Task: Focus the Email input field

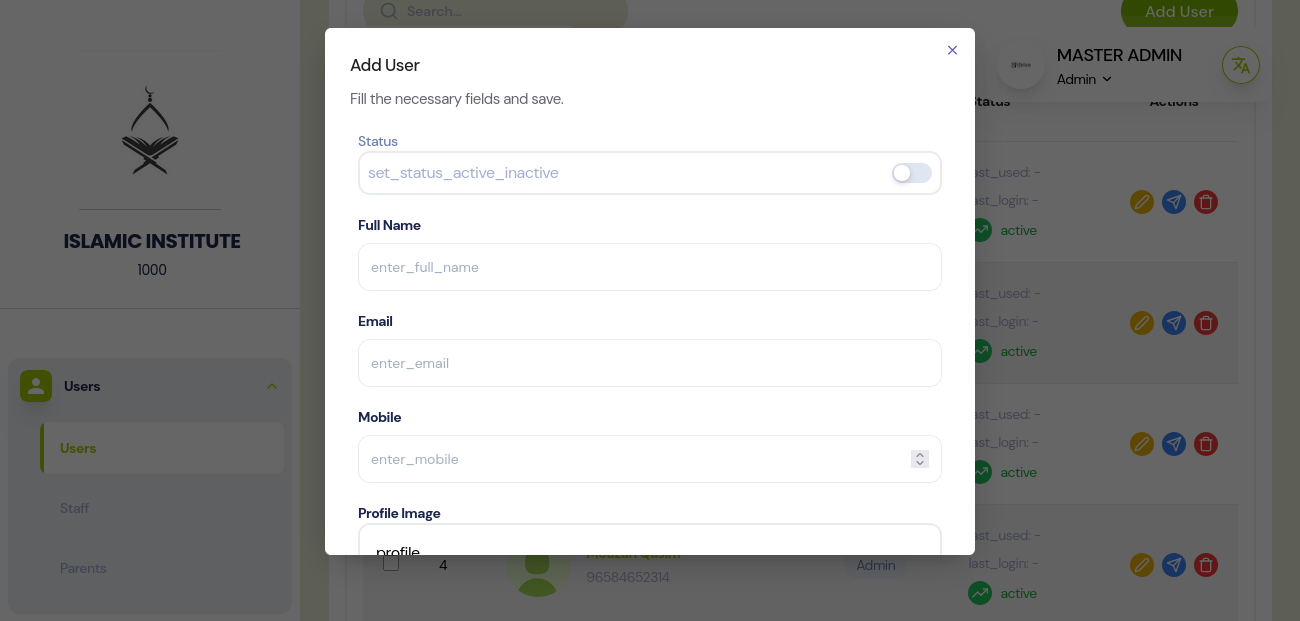Action: (649, 363)
